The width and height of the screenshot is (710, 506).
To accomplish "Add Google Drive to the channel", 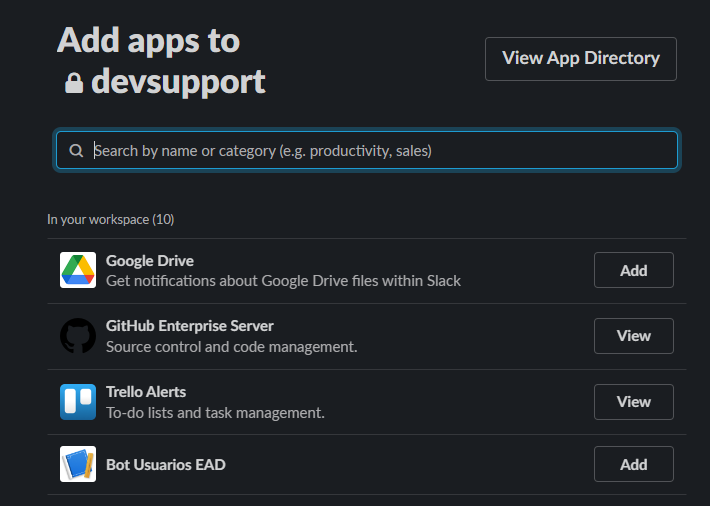I will coord(634,270).
